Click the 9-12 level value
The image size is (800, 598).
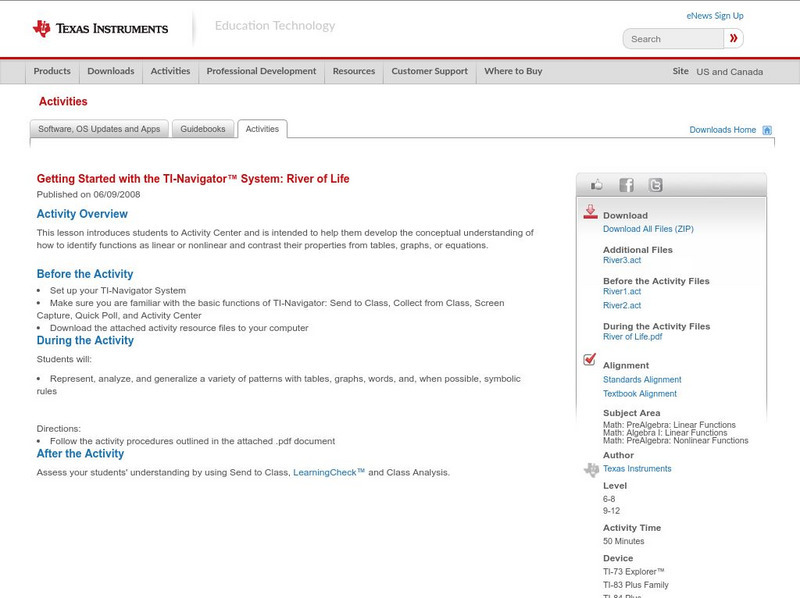(x=611, y=511)
